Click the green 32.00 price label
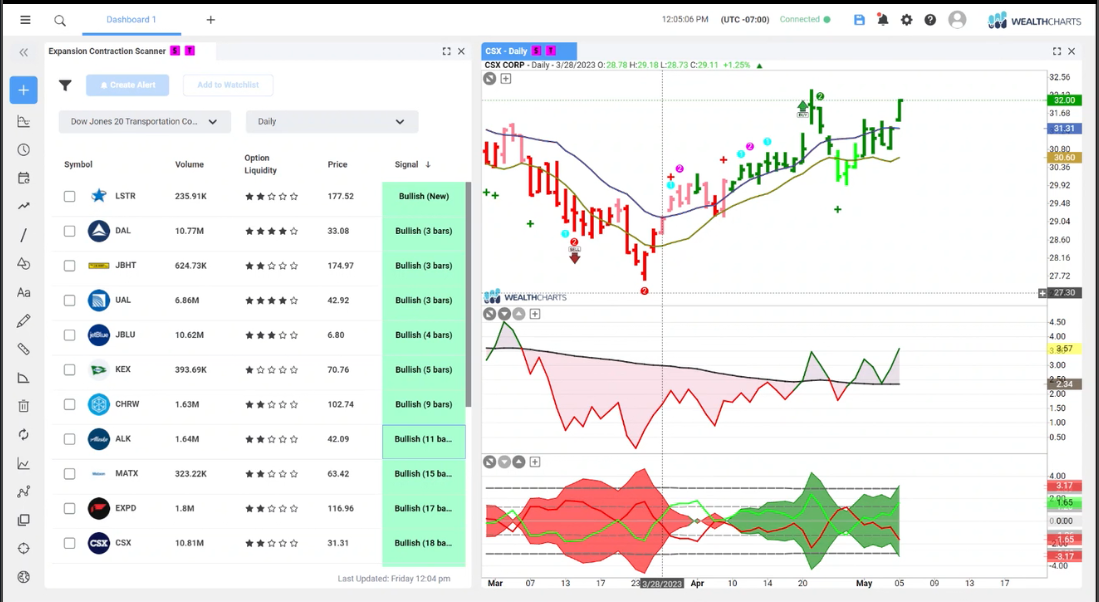The width and height of the screenshot is (1099, 602). [1064, 101]
